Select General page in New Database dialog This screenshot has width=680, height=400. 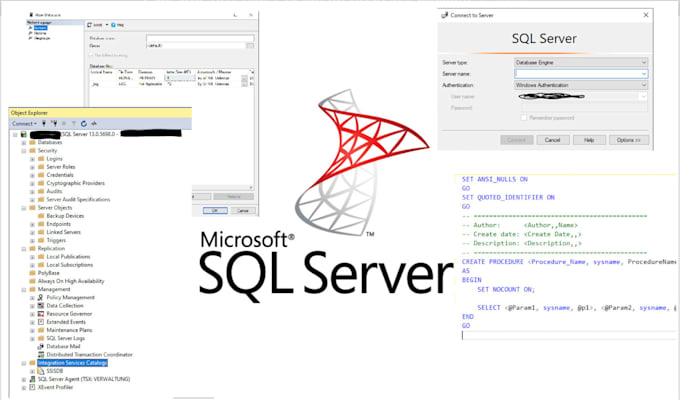tap(40, 28)
